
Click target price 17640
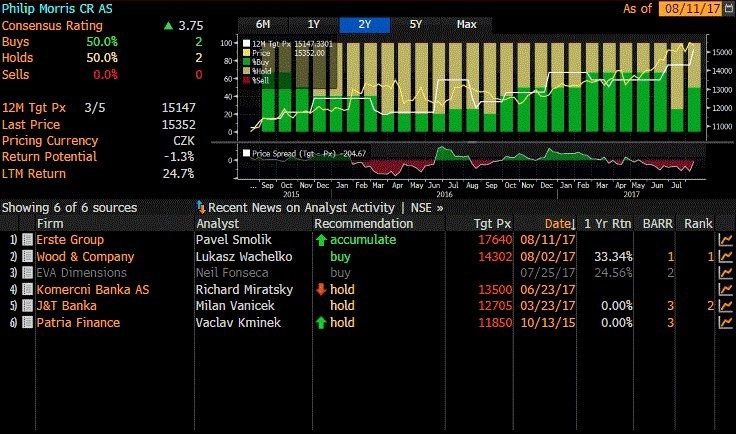pos(495,240)
